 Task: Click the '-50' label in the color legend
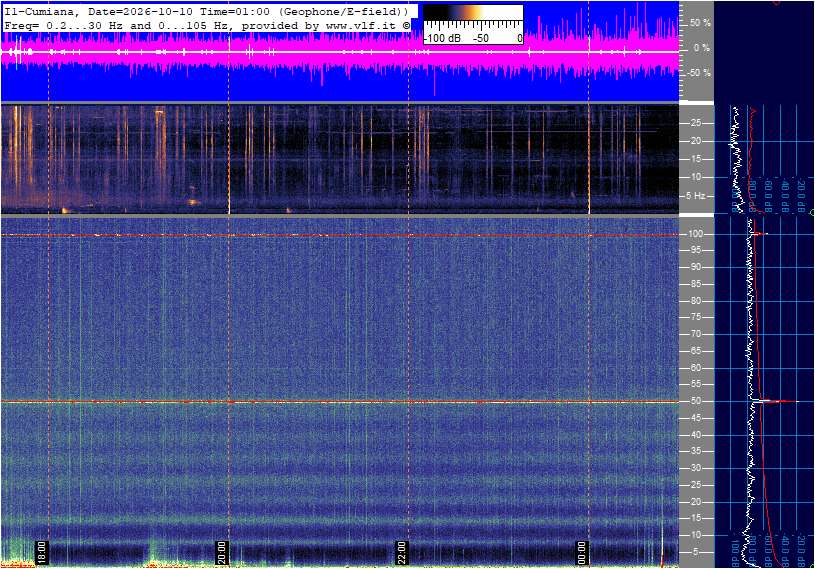coord(481,38)
